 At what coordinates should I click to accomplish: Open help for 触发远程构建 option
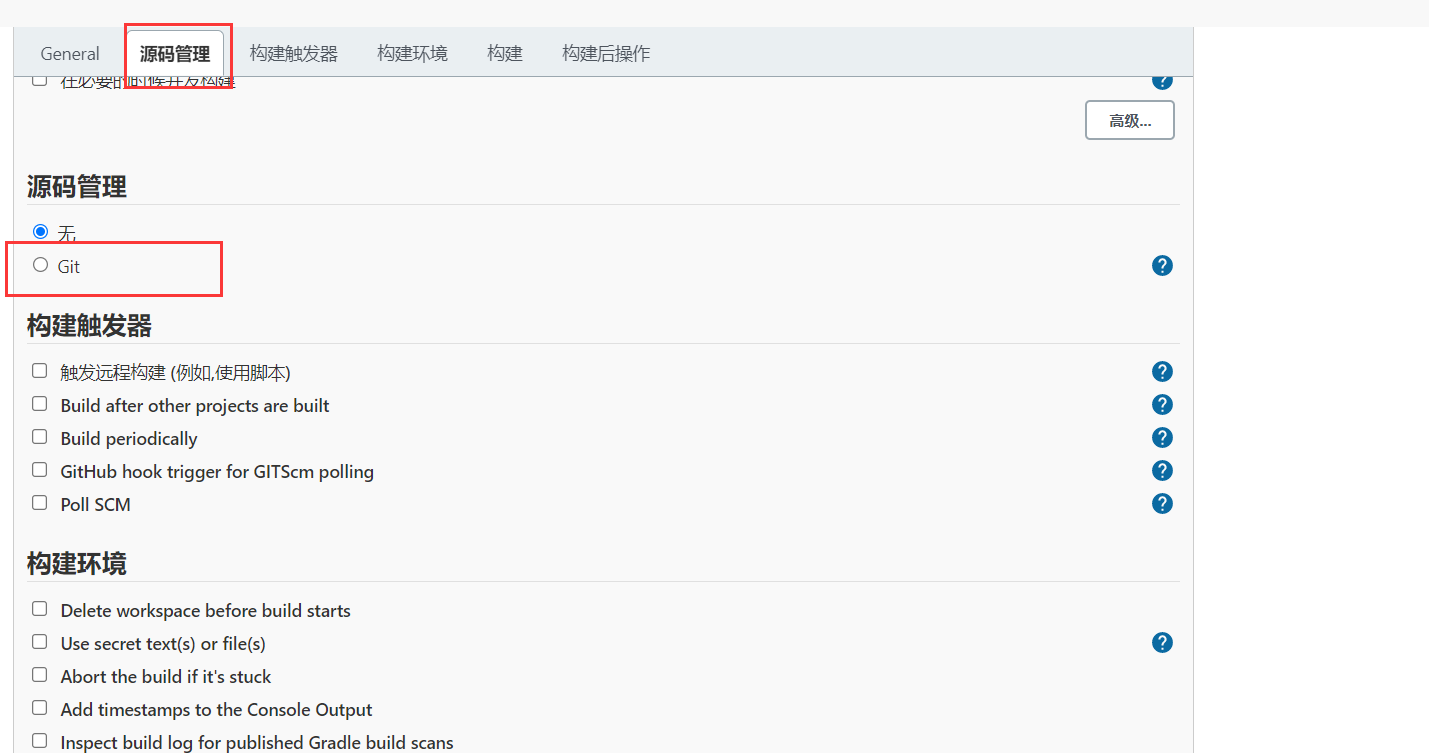click(1162, 372)
